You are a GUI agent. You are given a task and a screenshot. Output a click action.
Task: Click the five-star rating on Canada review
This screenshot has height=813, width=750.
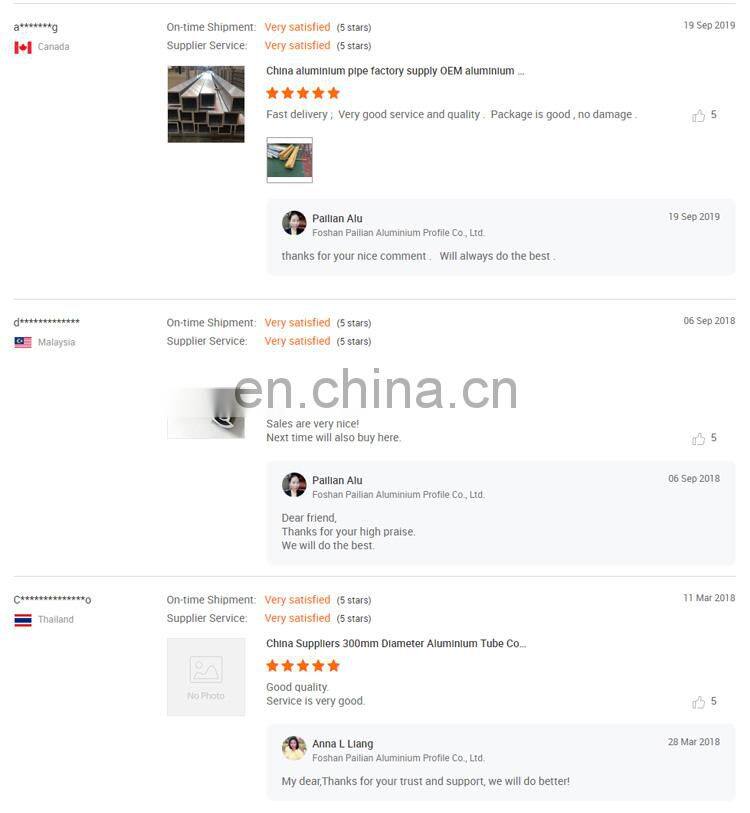pos(303,93)
